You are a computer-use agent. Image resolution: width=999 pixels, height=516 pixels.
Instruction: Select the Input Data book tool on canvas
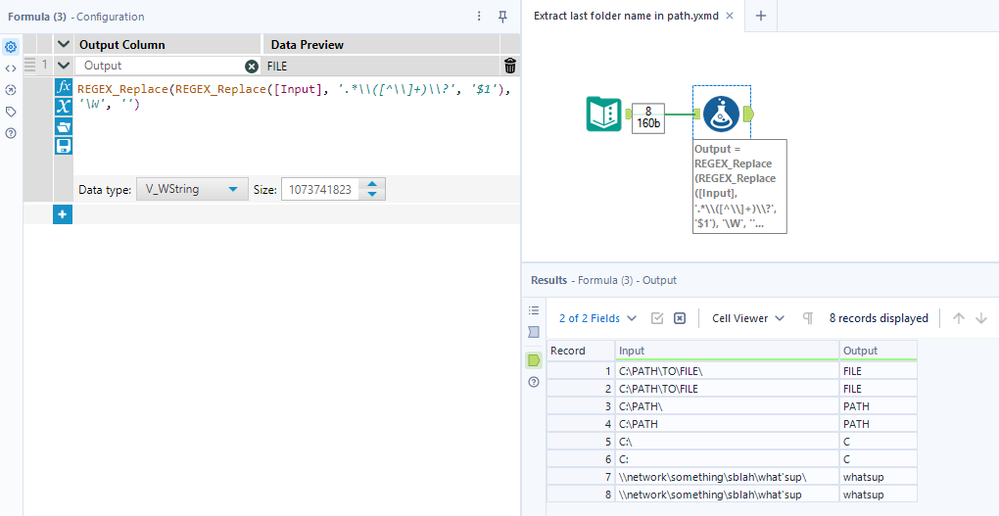click(604, 115)
